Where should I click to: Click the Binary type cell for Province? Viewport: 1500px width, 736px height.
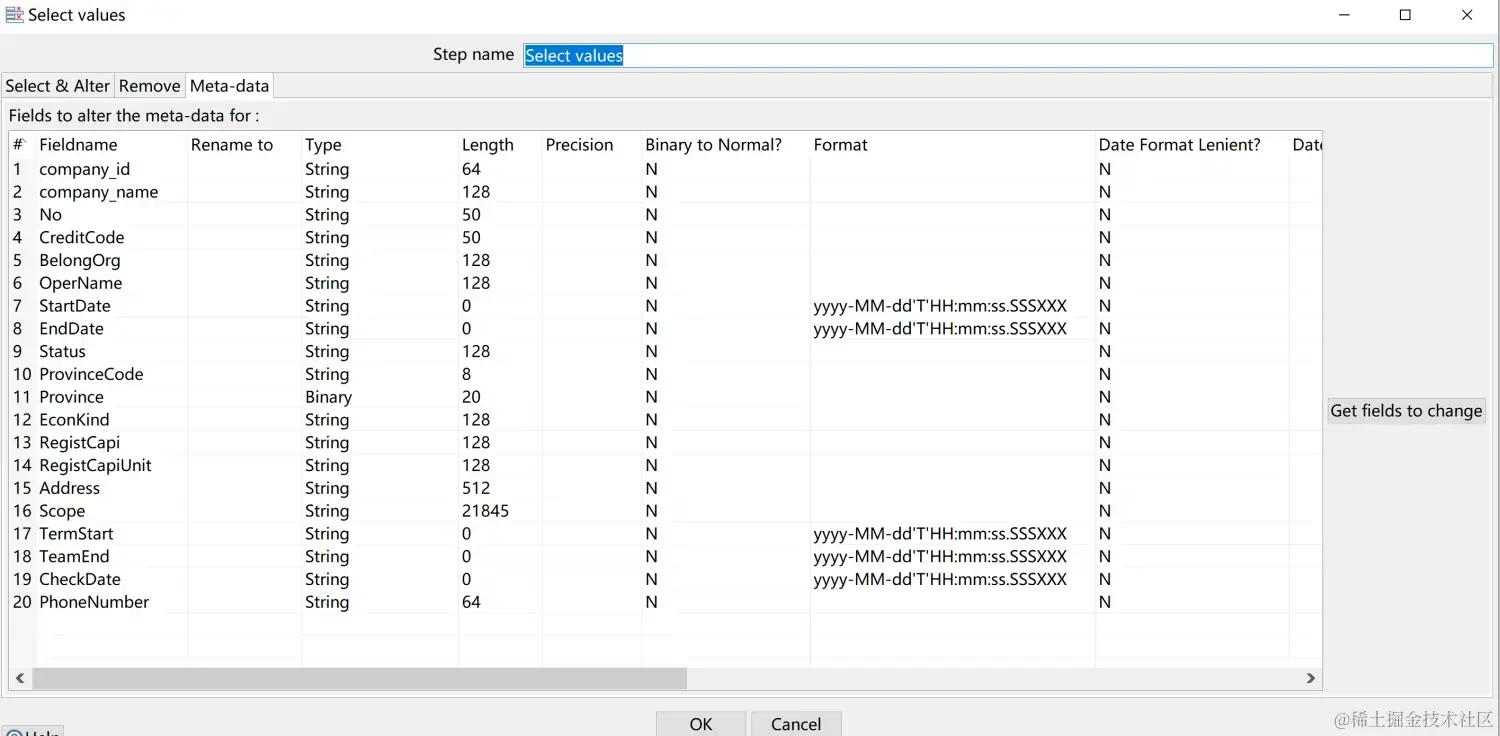pyautogui.click(x=380, y=397)
